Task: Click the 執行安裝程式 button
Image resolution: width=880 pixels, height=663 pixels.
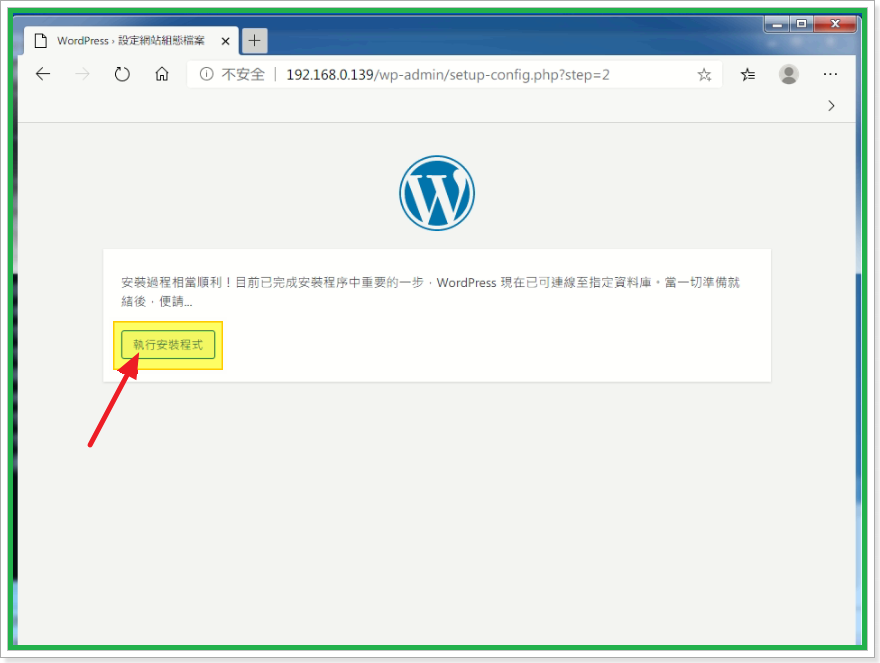Action: [168, 345]
